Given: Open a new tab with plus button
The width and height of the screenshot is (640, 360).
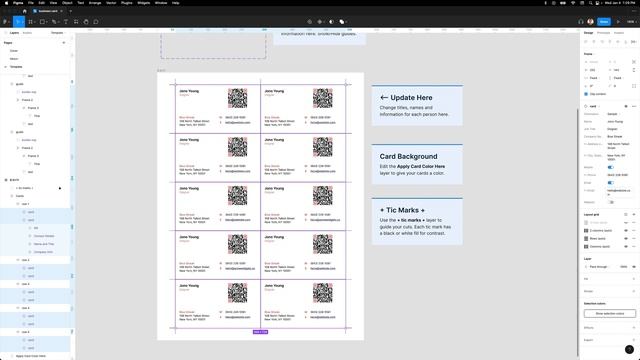Looking at the screenshot, I should 71,11.
